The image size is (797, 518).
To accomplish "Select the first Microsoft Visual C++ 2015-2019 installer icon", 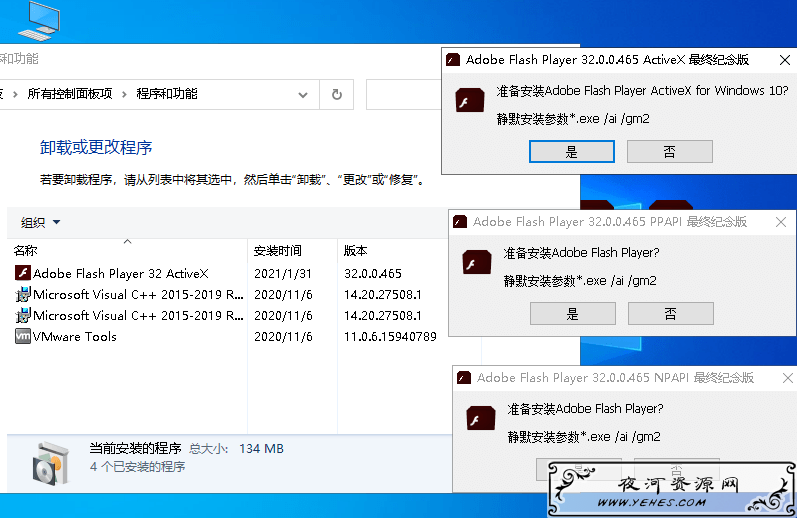I will click(23, 294).
